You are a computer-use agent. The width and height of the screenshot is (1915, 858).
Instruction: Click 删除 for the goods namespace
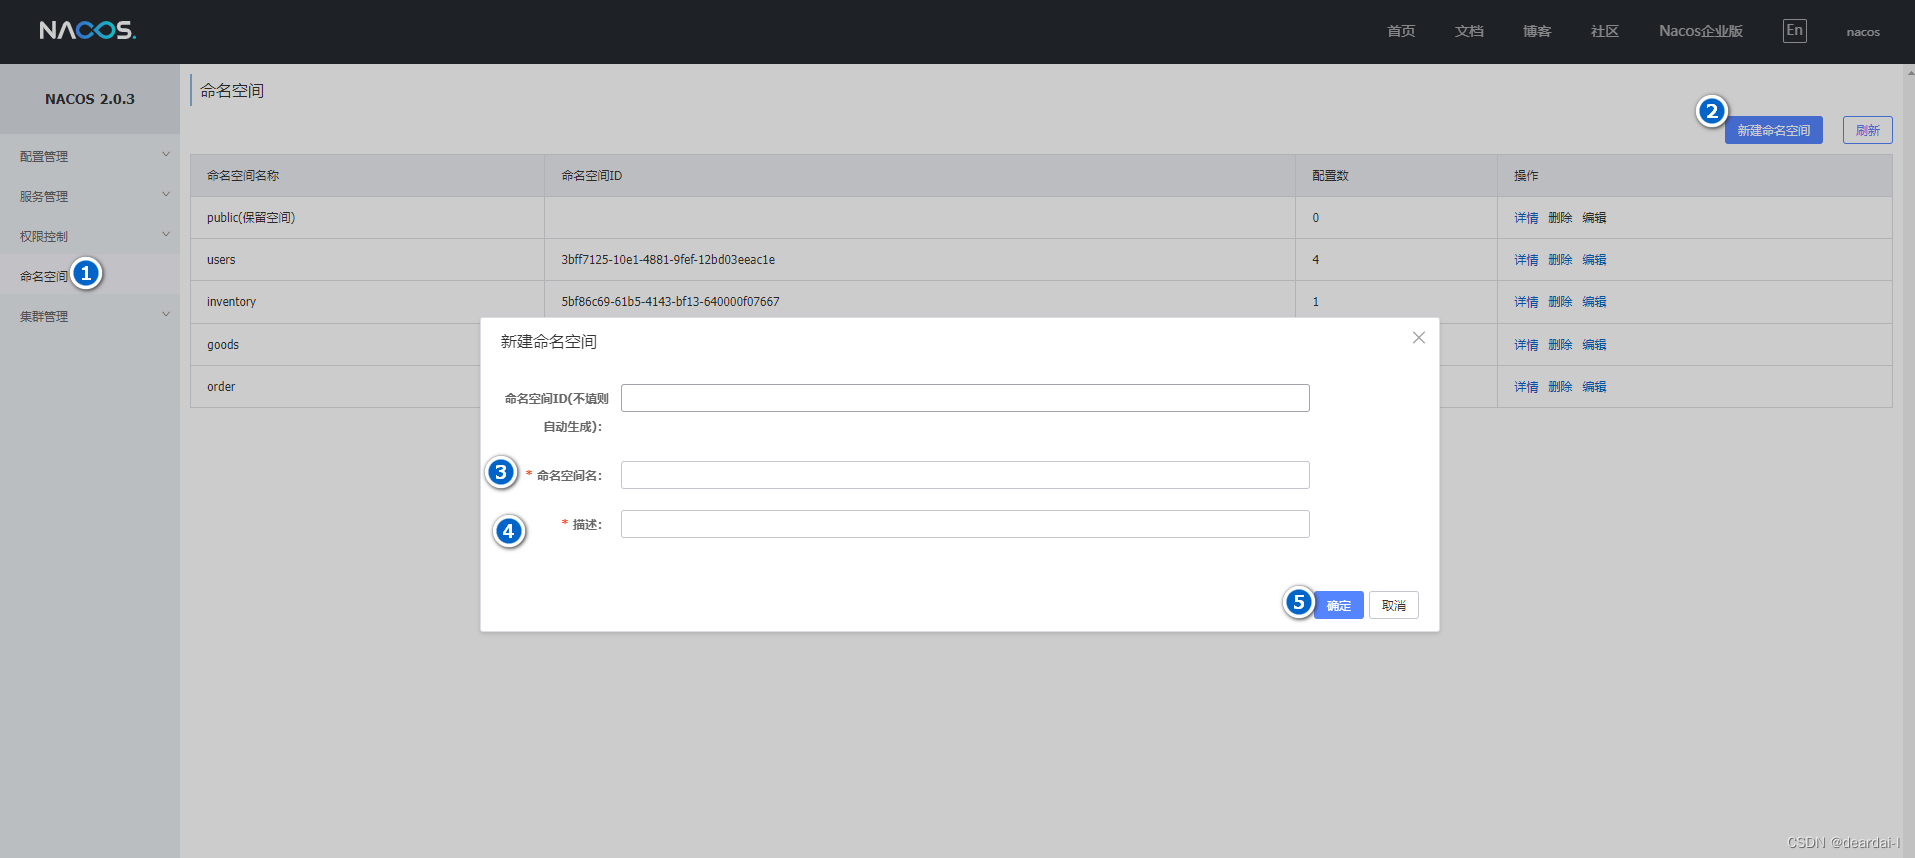pyautogui.click(x=1560, y=345)
